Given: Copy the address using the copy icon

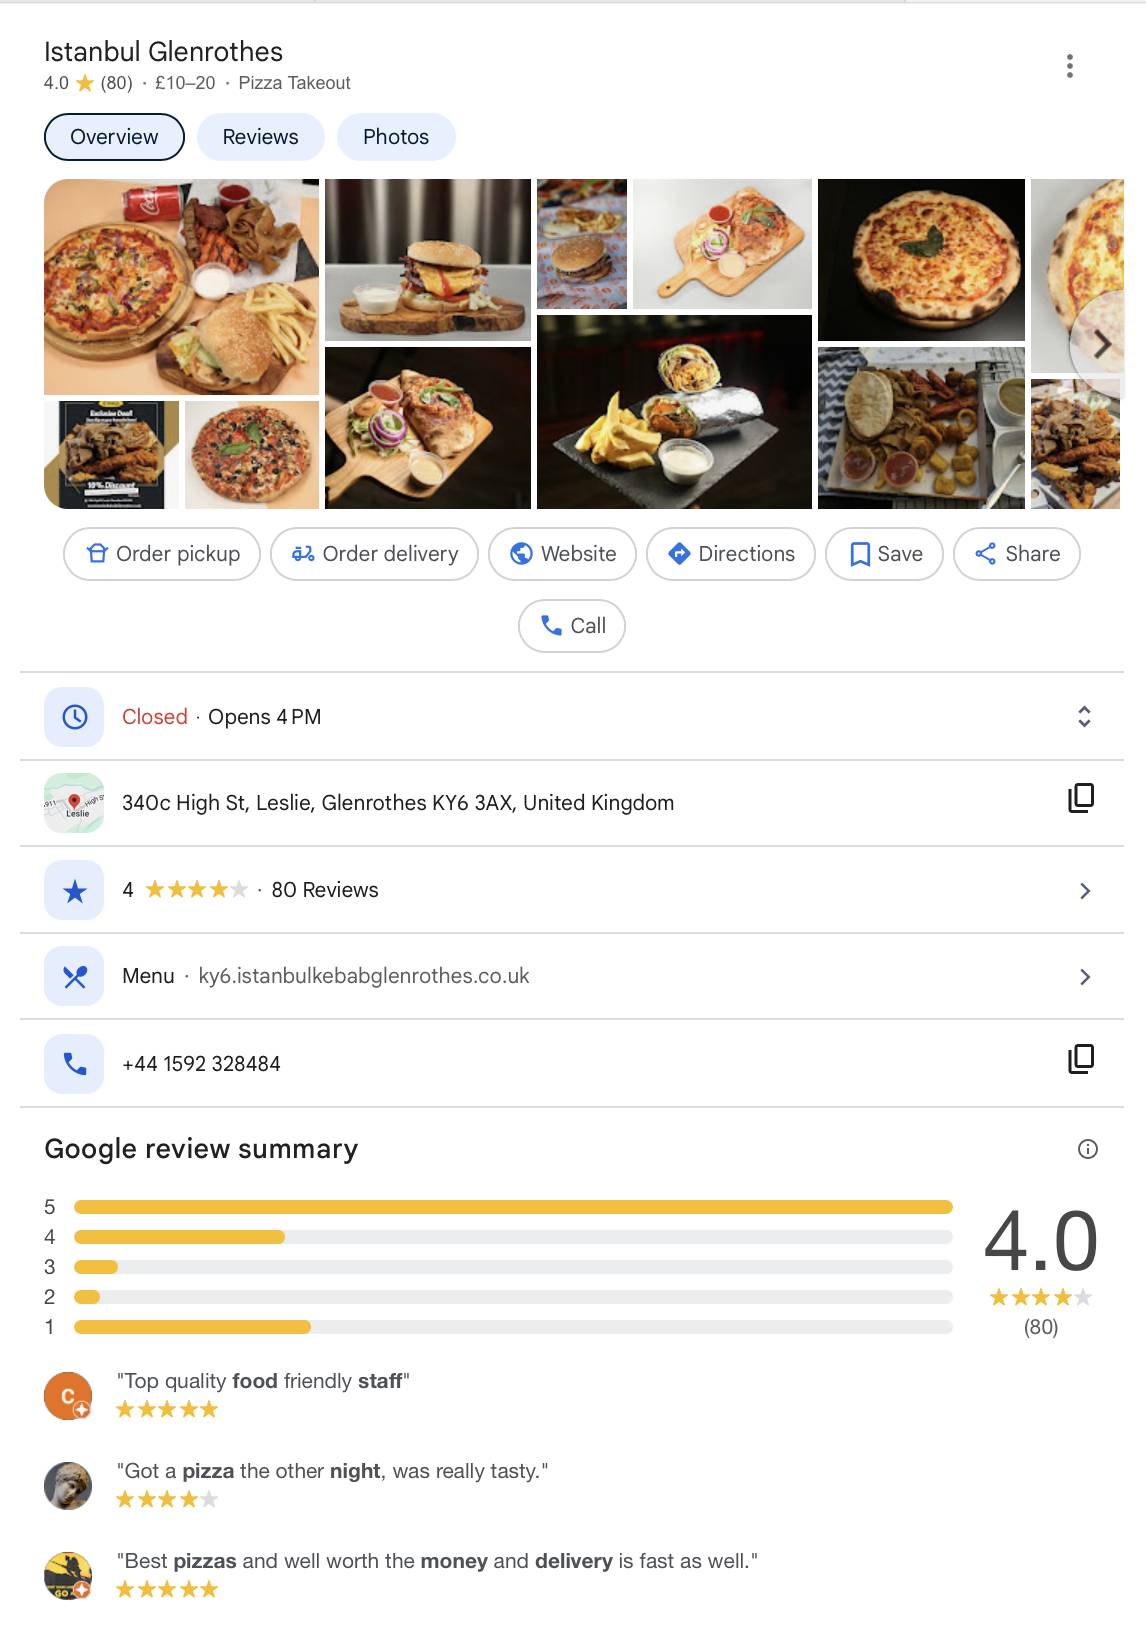Looking at the screenshot, I should [1081, 798].
